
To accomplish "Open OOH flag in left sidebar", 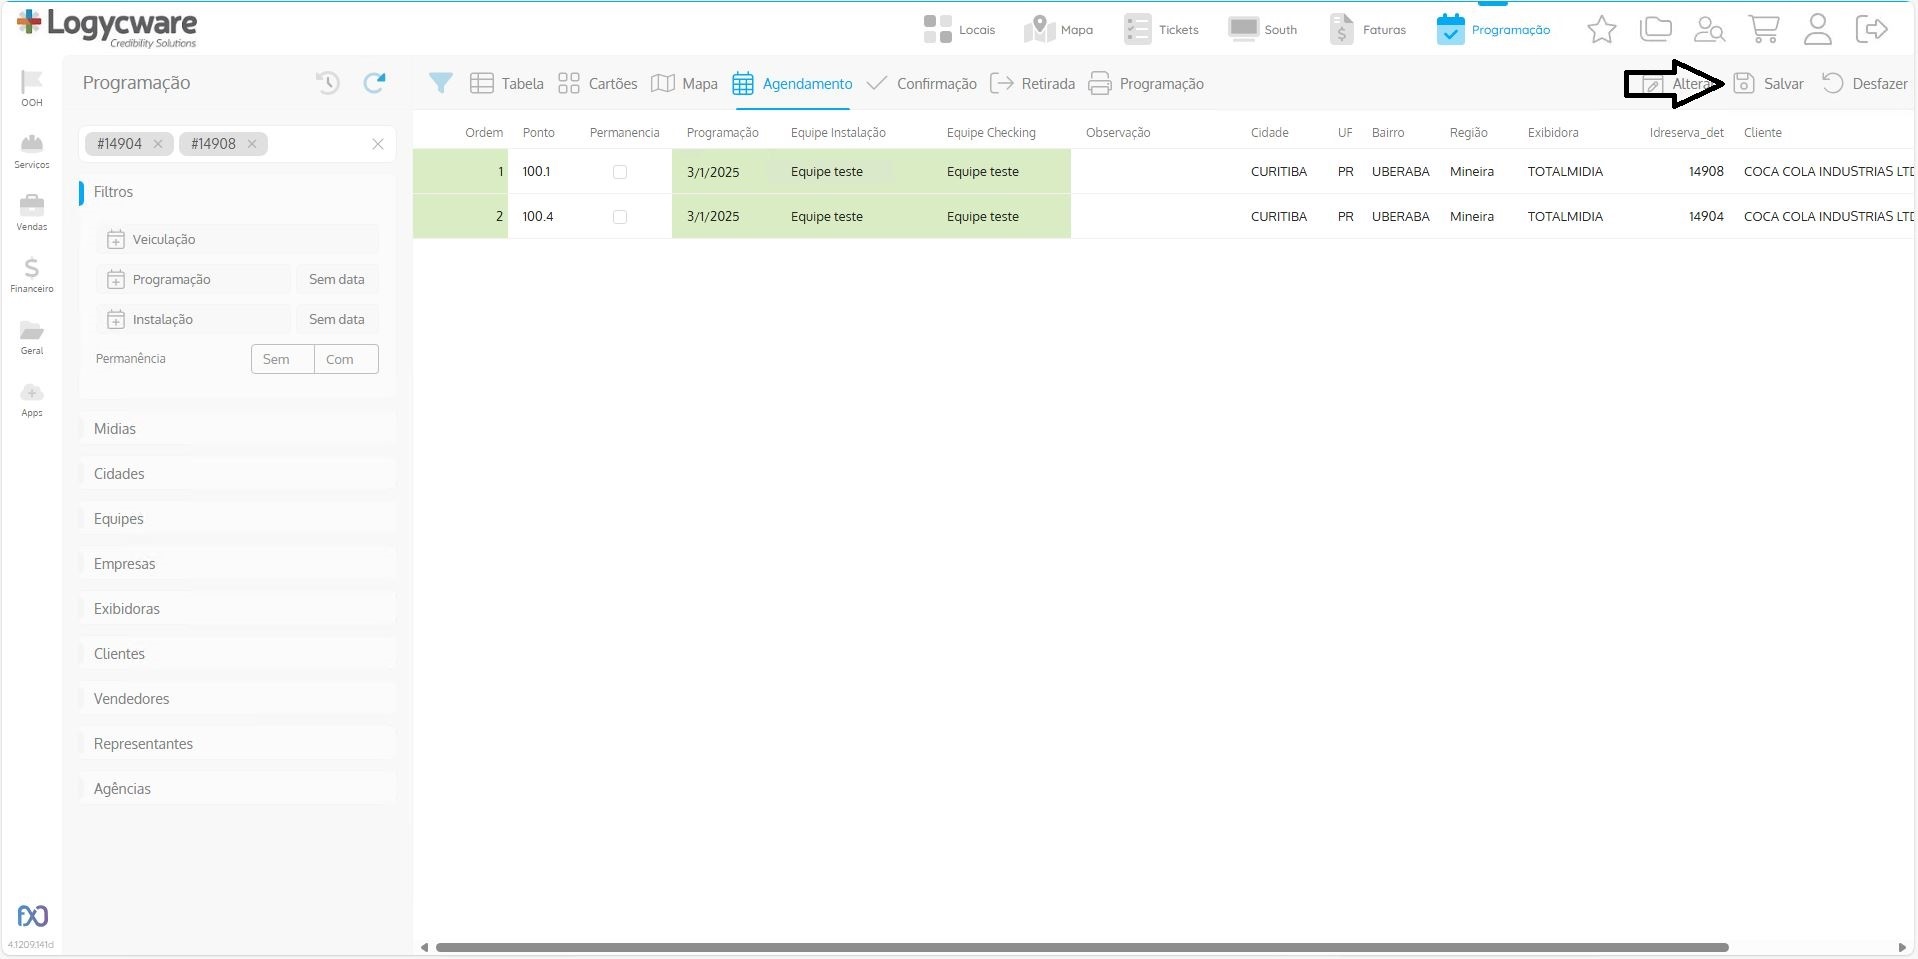I will pyautogui.click(x=32, y=88).
